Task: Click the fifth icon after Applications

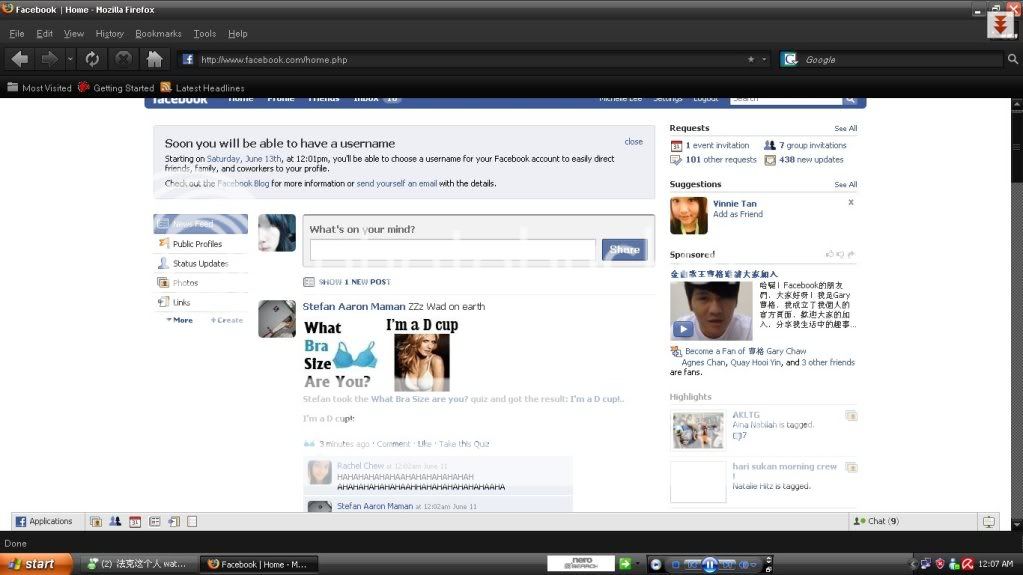Action: [x=174, y=521]
